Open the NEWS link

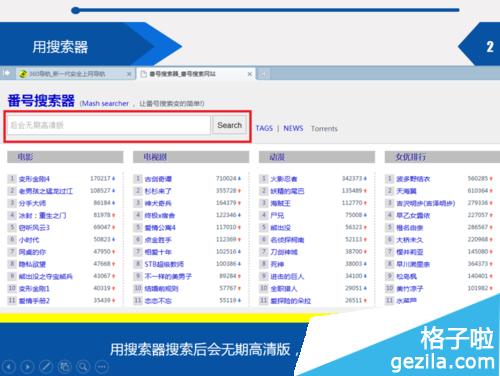pos(293,128)
